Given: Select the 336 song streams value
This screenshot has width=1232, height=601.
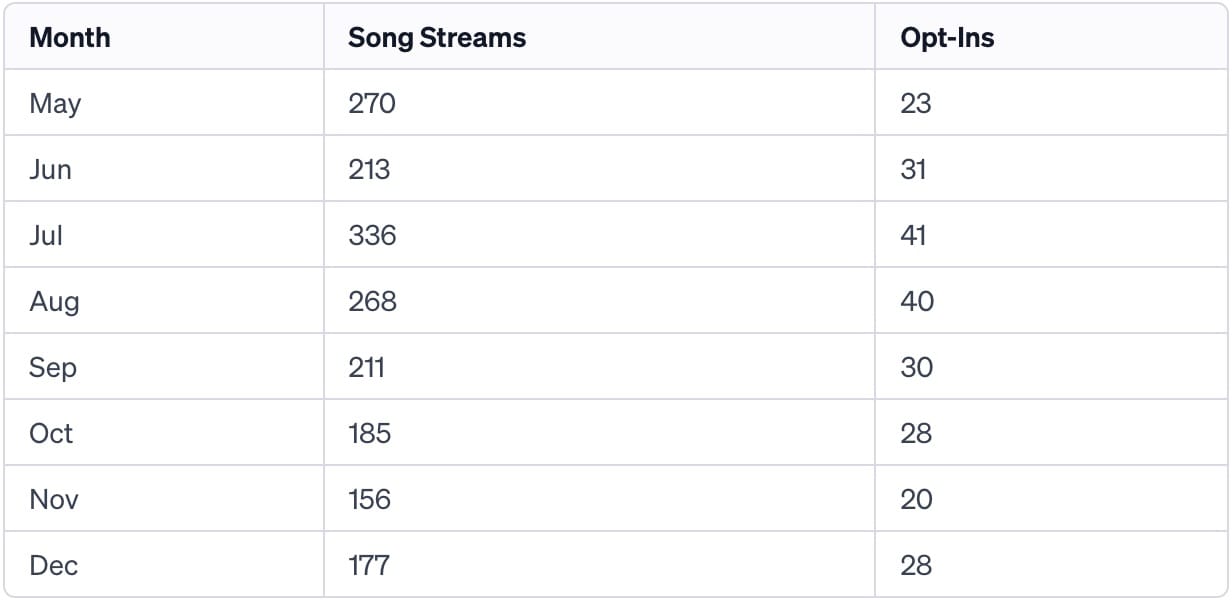Looking at the screenshot, I should click(372, 235).
